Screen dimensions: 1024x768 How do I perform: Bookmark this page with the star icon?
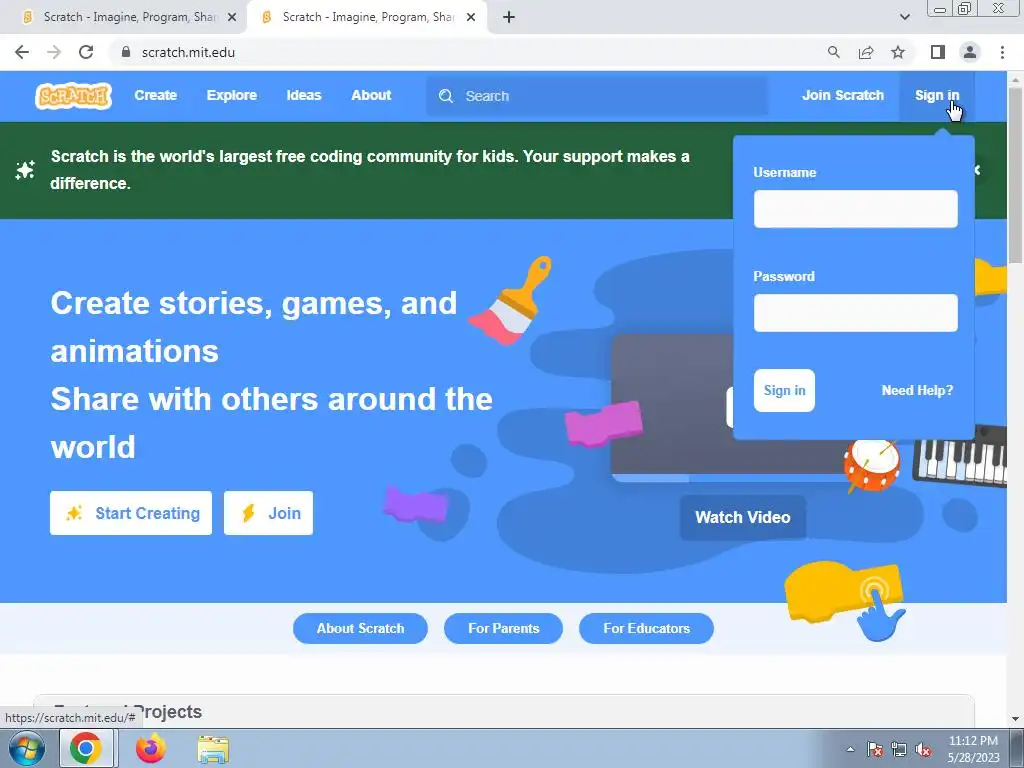click(x=898, y=52)
